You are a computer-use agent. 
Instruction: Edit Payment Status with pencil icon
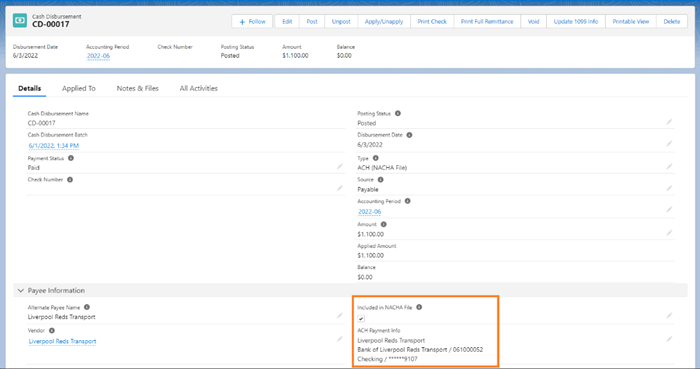point(340,166)
